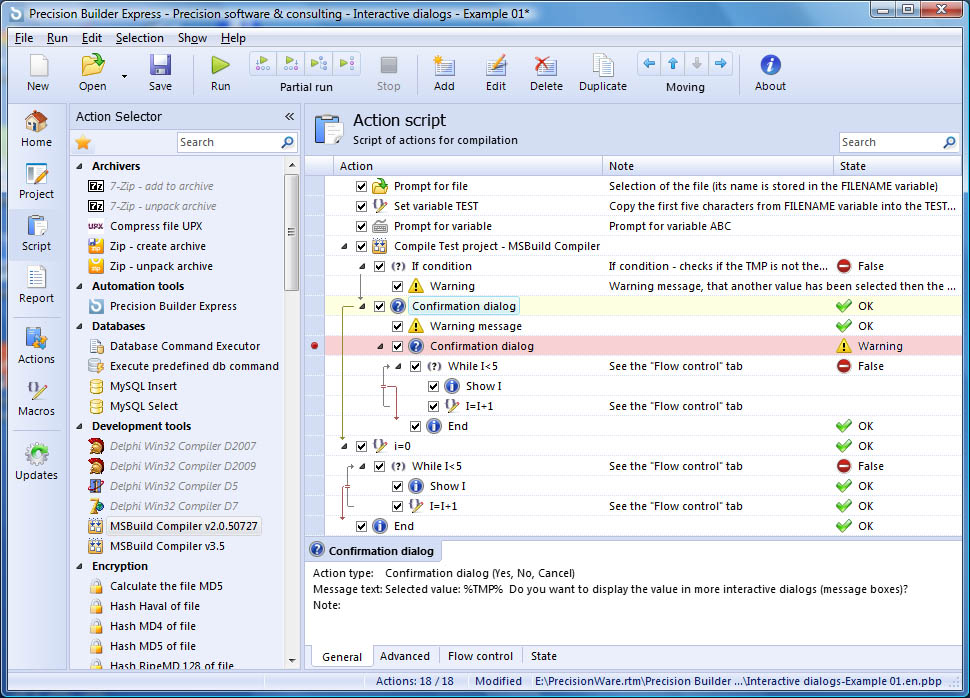
Task: Open the Macros sidebar page
Action: [x=36, y=399]
